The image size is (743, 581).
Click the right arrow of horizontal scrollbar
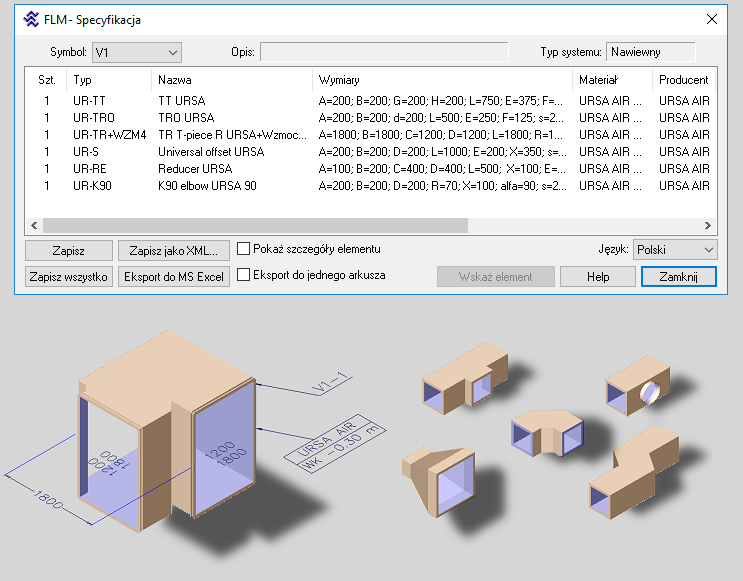click(708, 226)
